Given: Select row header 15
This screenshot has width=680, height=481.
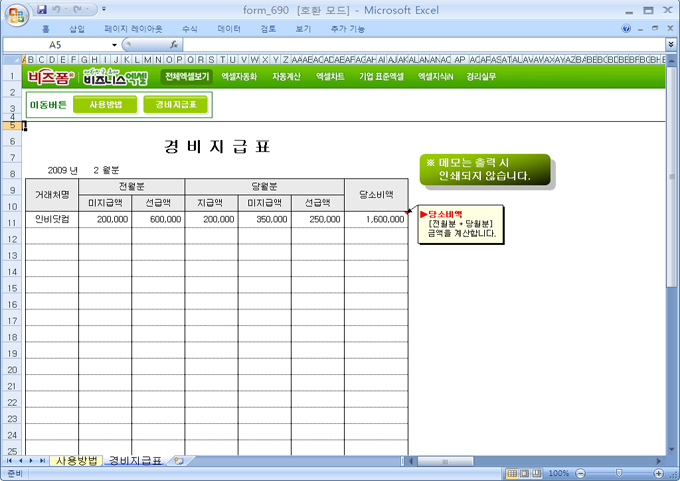Looking at the screenshot, I should (12, 288).
